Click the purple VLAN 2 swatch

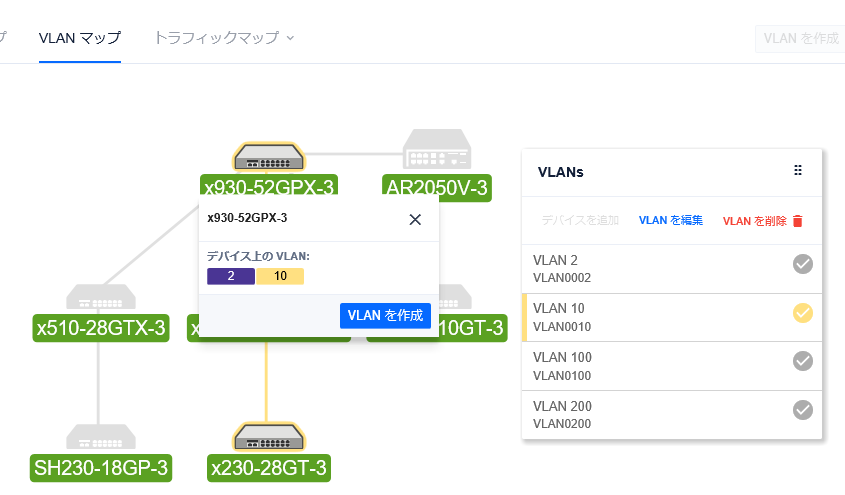point(231,276)
